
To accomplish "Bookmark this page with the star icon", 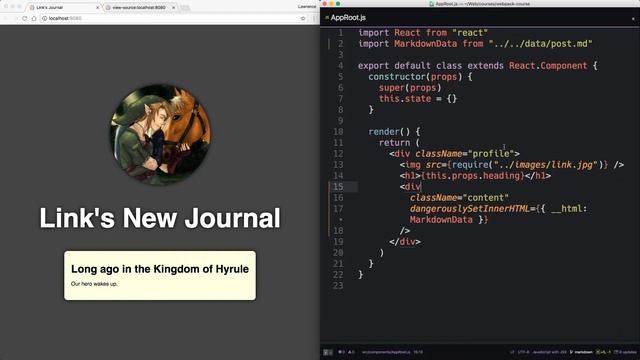I will [303, 18].
